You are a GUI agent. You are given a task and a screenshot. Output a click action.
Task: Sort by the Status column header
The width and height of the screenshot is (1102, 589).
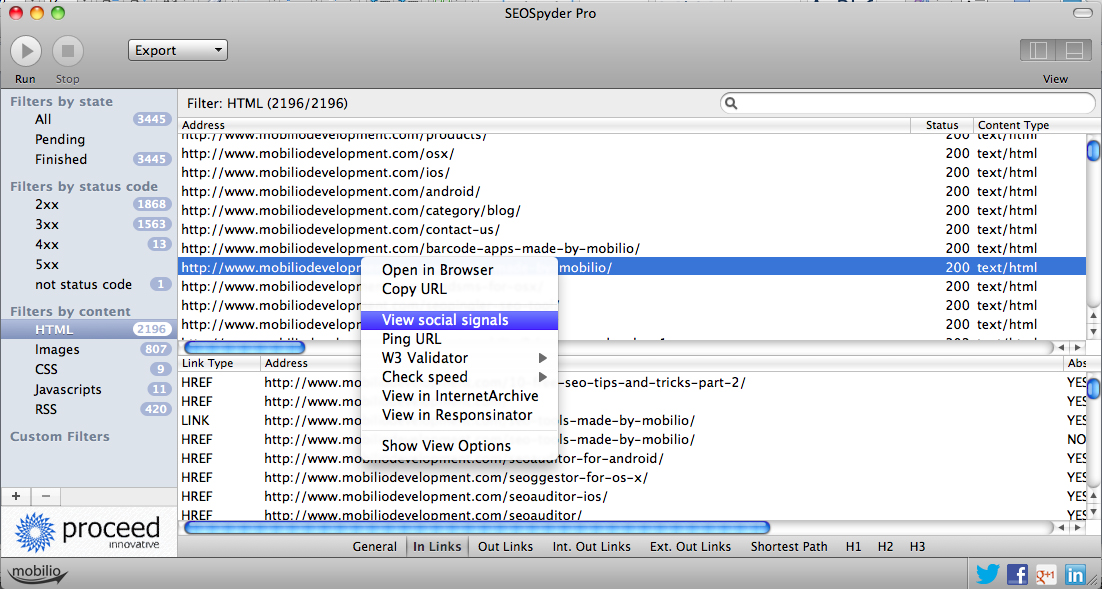click(x=942, y=125)
